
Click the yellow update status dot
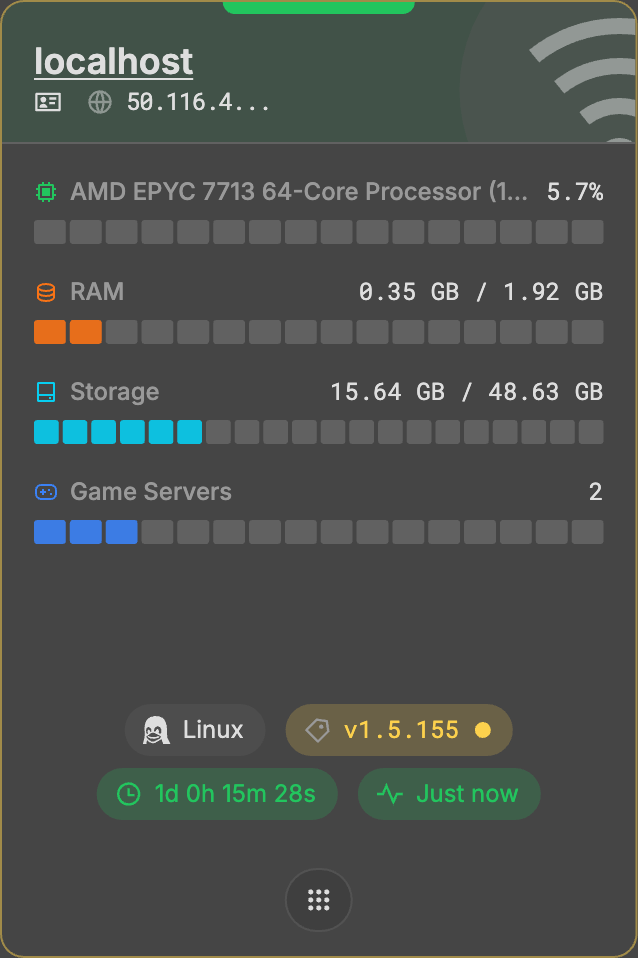pyautogui.click(x=483, y=730)
